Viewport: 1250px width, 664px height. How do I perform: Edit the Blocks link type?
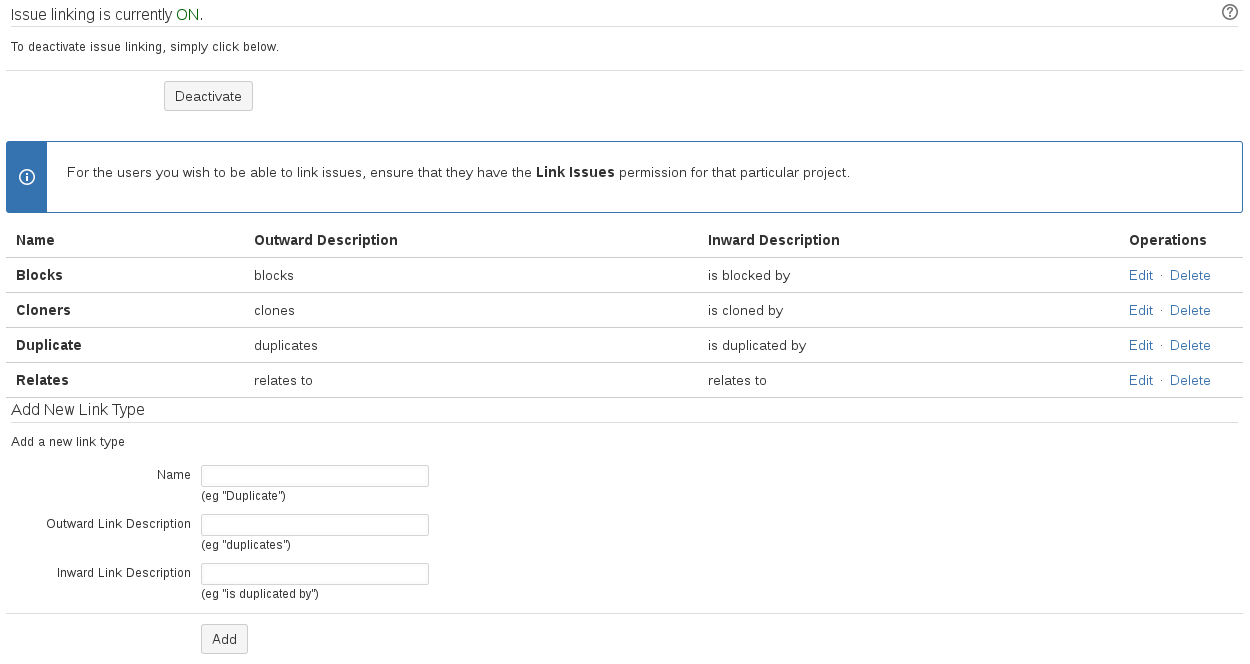[x=1141, y=275]
